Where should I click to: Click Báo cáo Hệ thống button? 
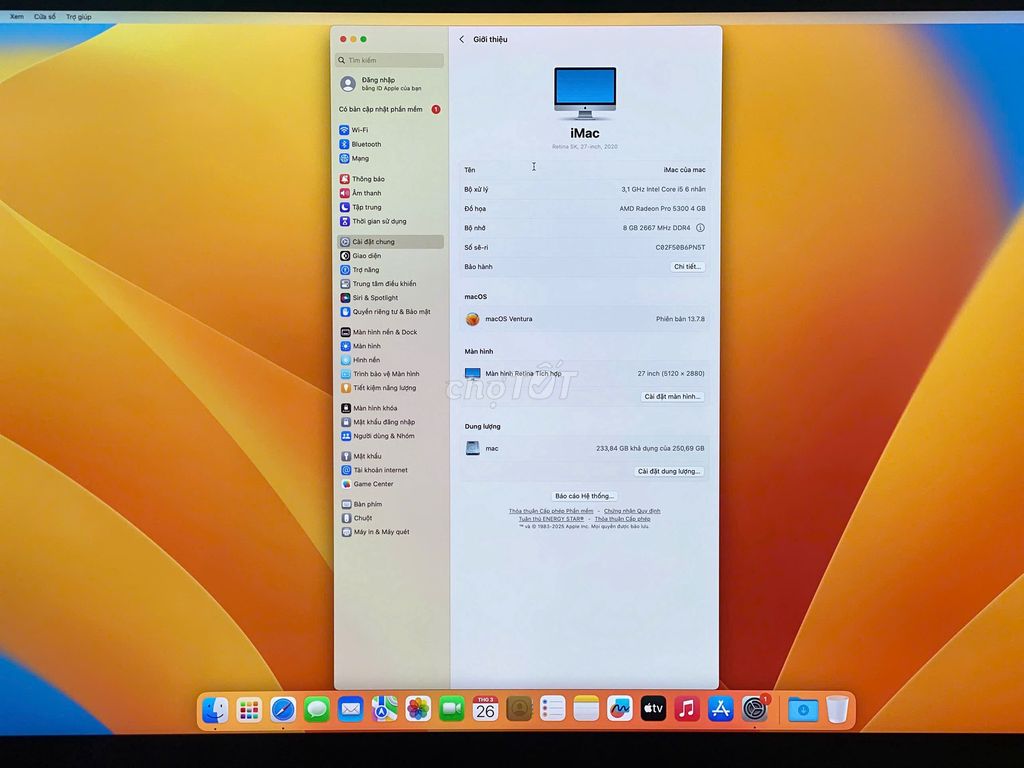584,496
